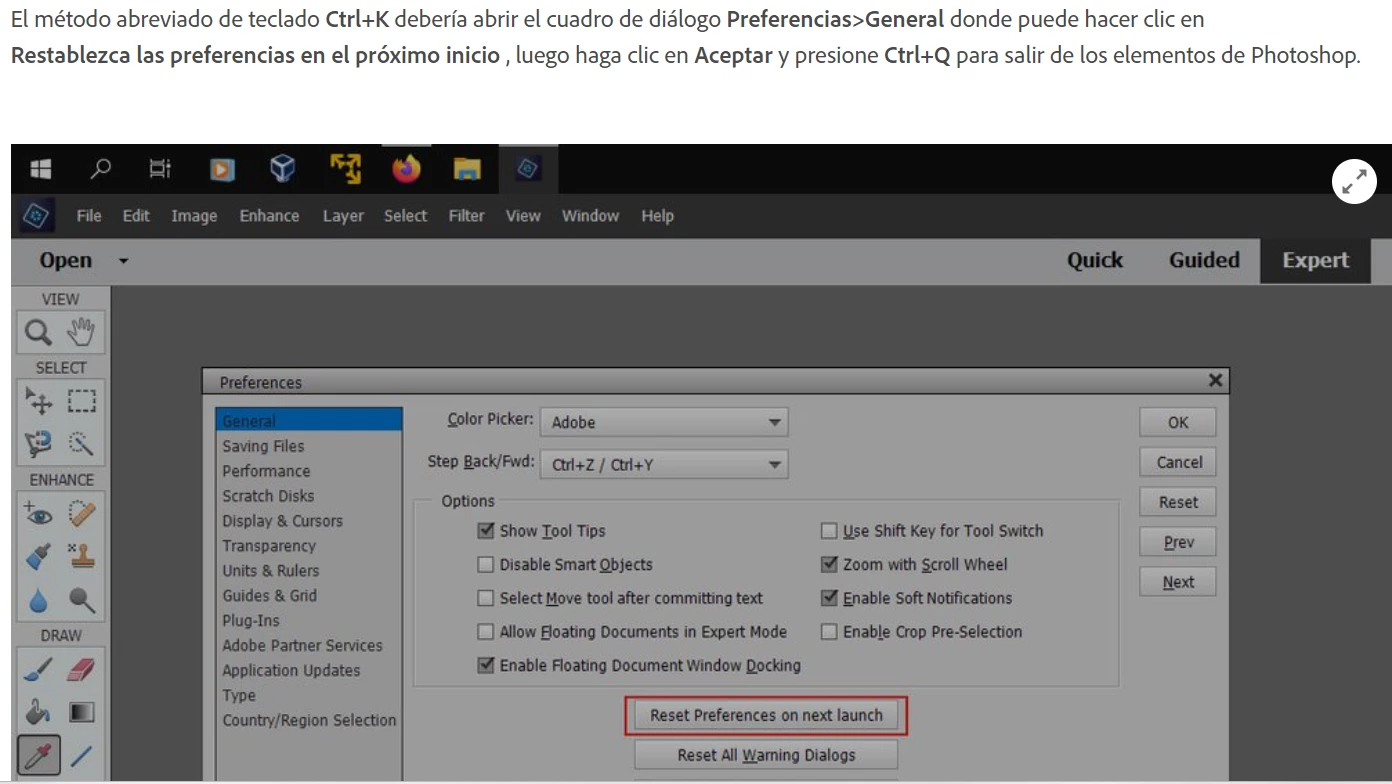The image size is (1392, 784).
Task: Select the Blur water-drop tool
Action: coord(39,600)
